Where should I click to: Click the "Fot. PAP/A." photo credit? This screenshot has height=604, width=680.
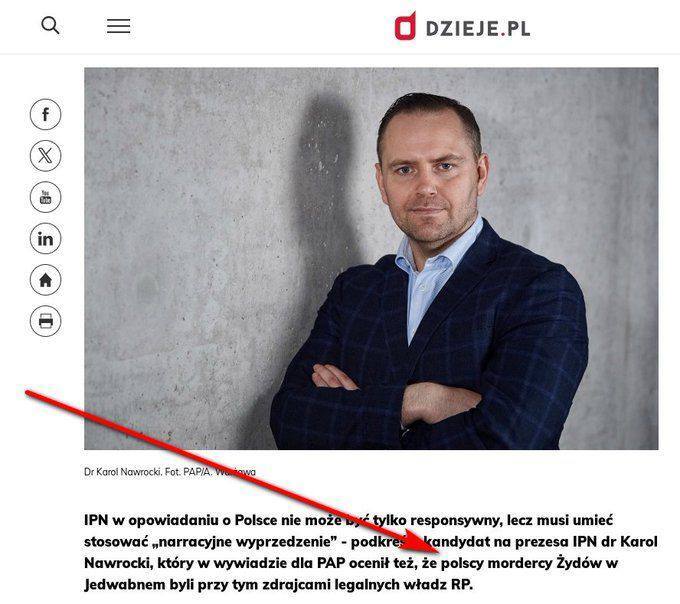(189, 472)
